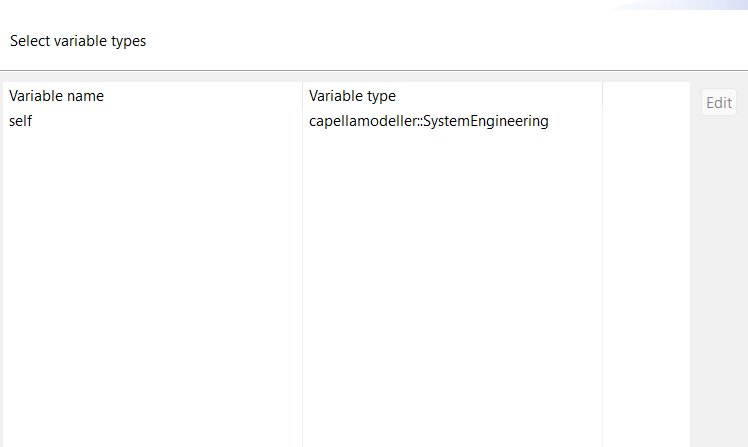Click the bottom of the empty third column
Viewport: 748px width, 447px height.
[x=645, y=430]
